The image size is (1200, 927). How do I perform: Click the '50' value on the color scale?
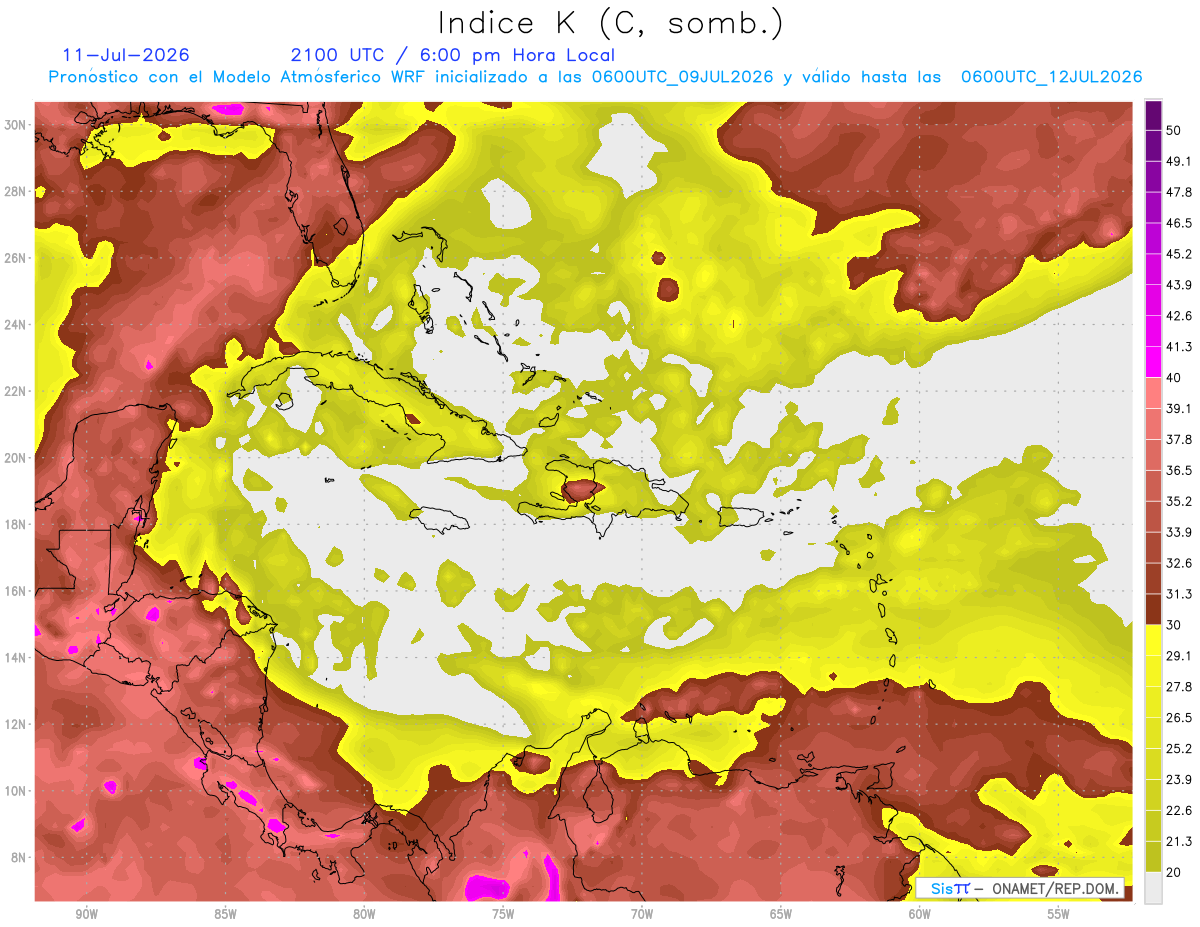1173,130
